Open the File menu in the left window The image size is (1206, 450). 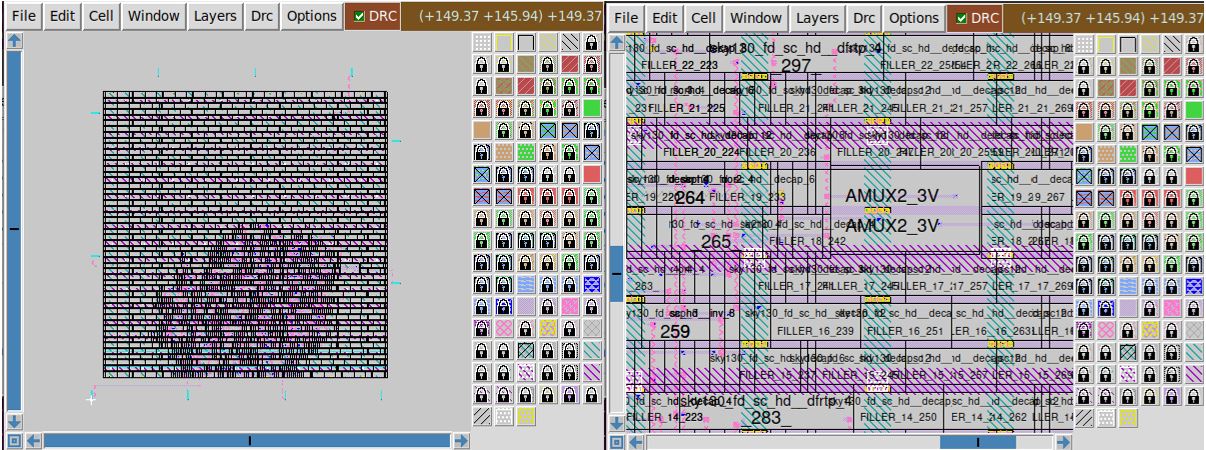[x=25, y=16]
